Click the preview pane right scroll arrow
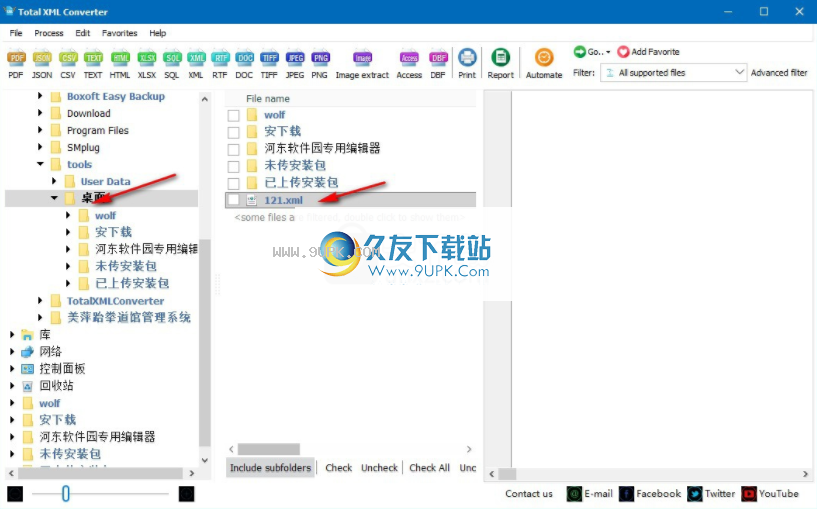817x509 pixels. click(x=806, y=474)
